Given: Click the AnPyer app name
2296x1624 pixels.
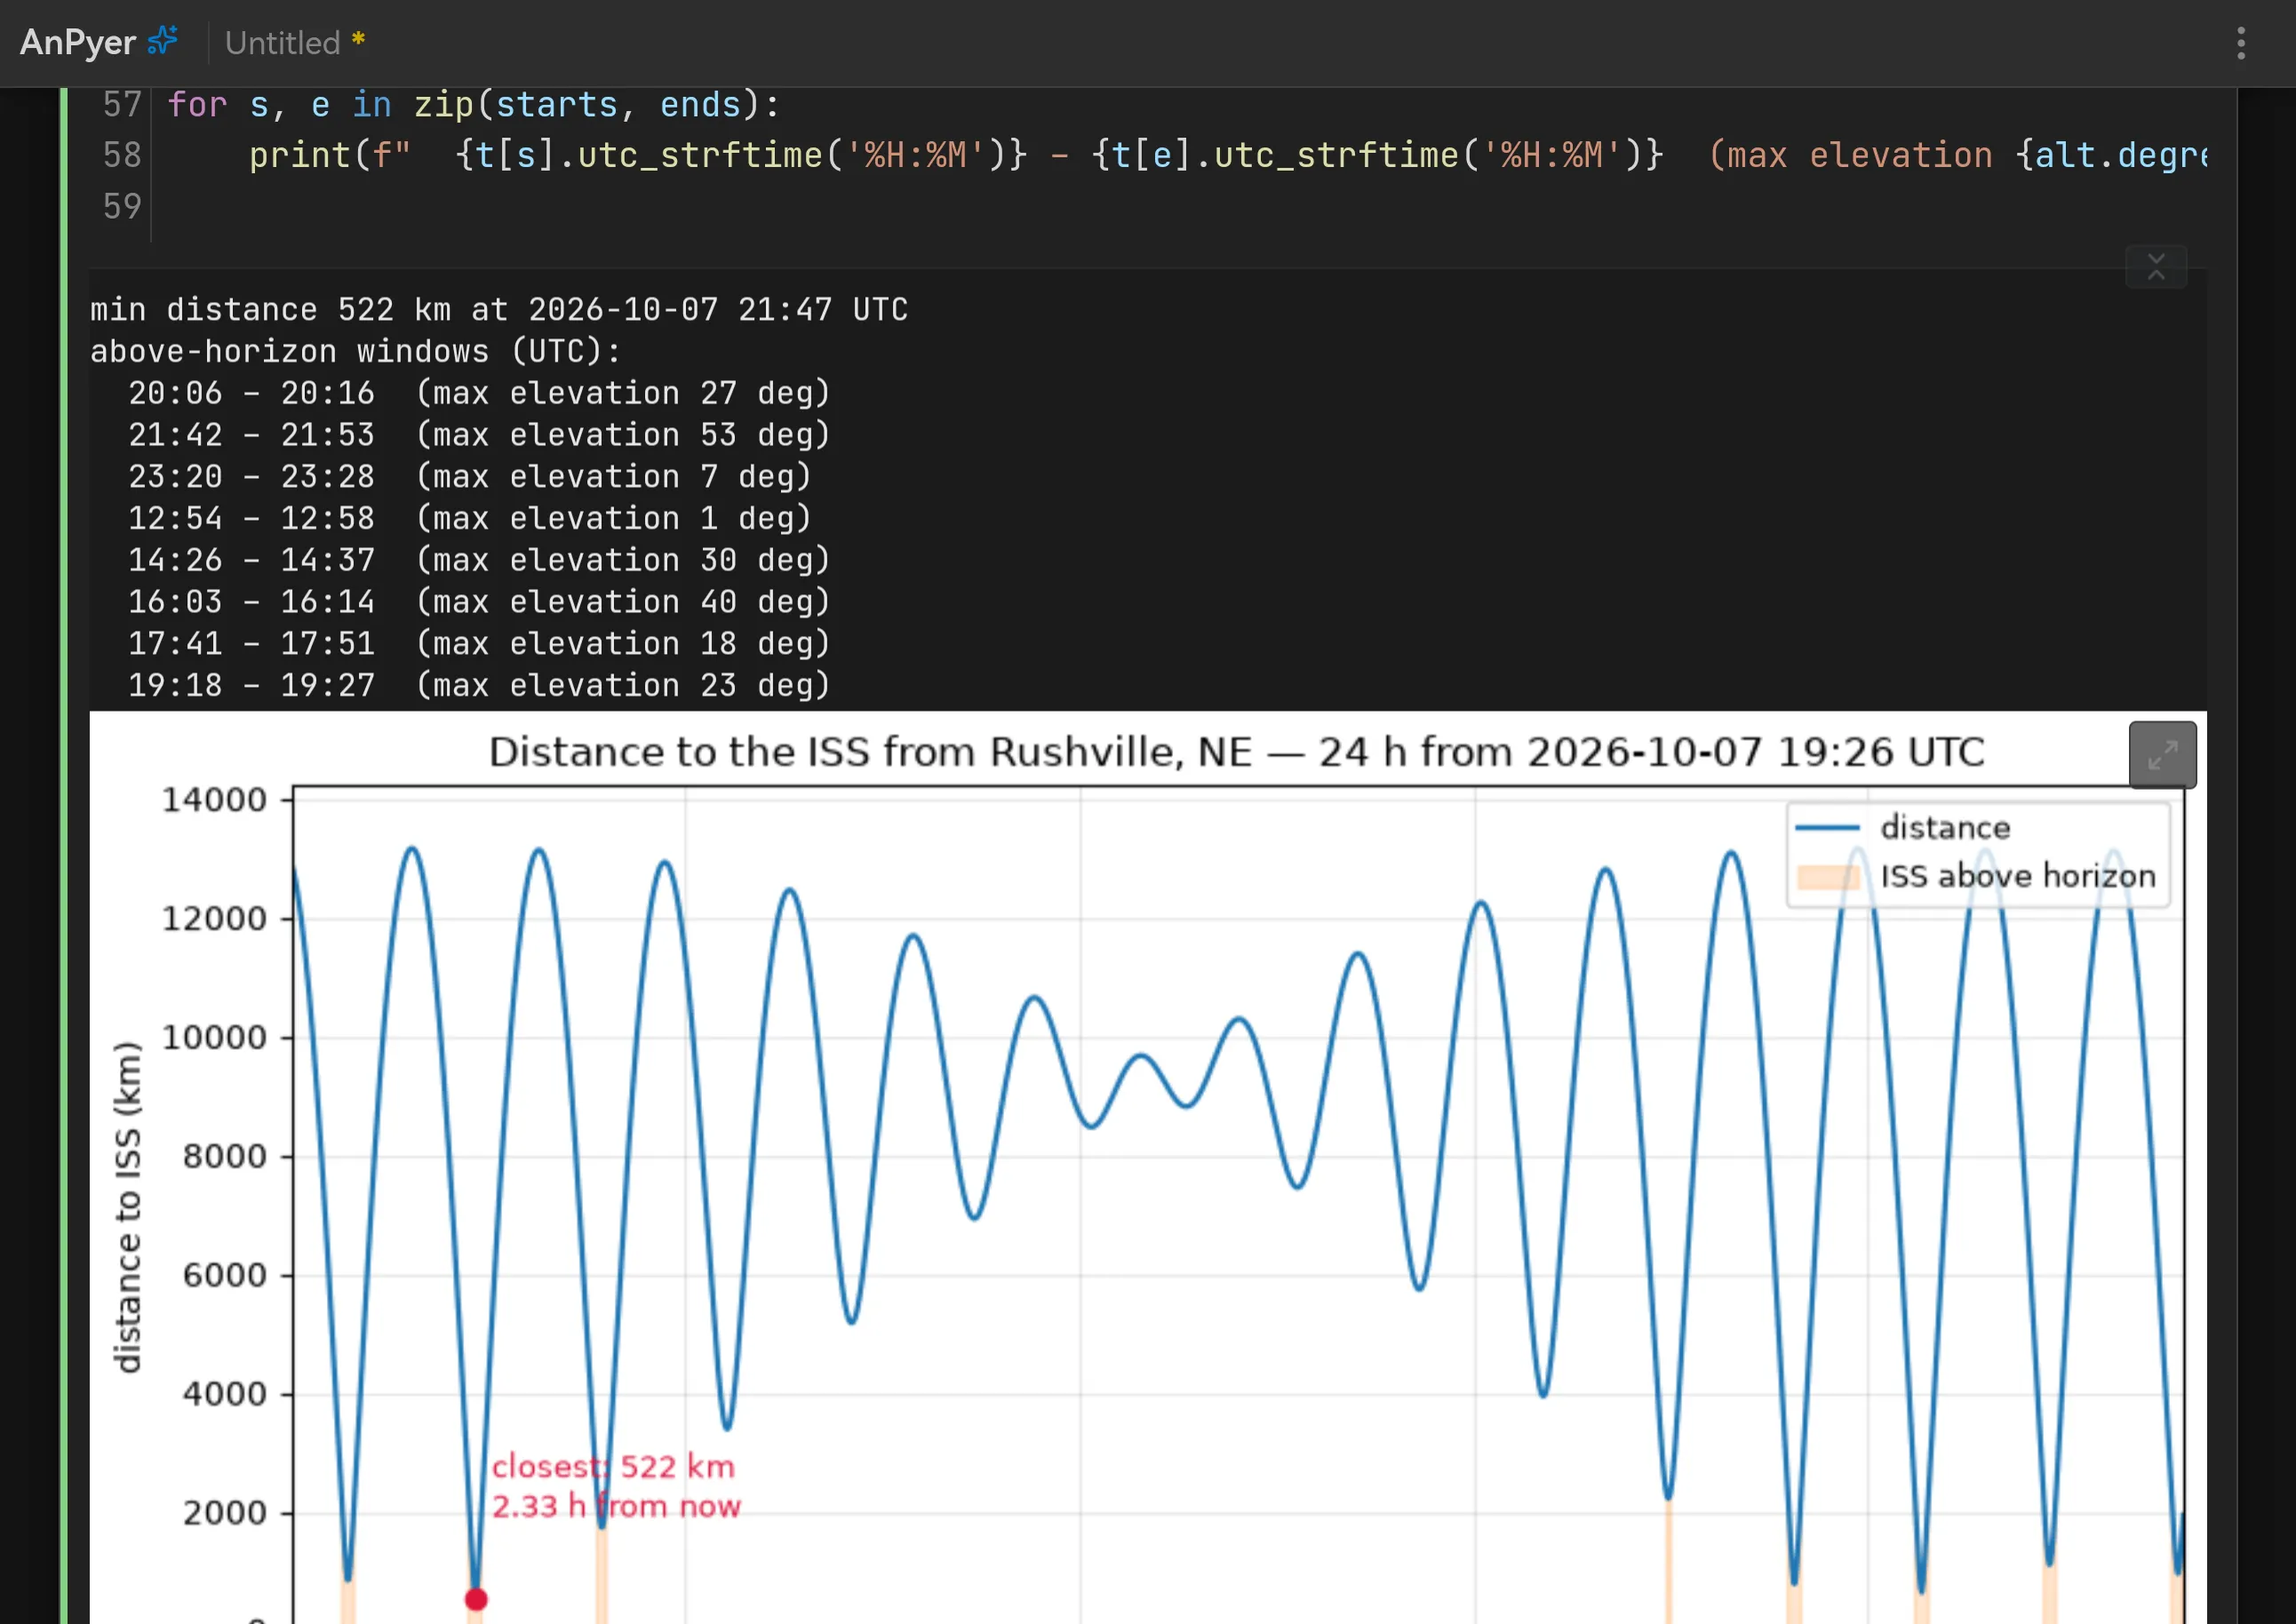Looking at the screenshot, I should (x=78, y=43).
